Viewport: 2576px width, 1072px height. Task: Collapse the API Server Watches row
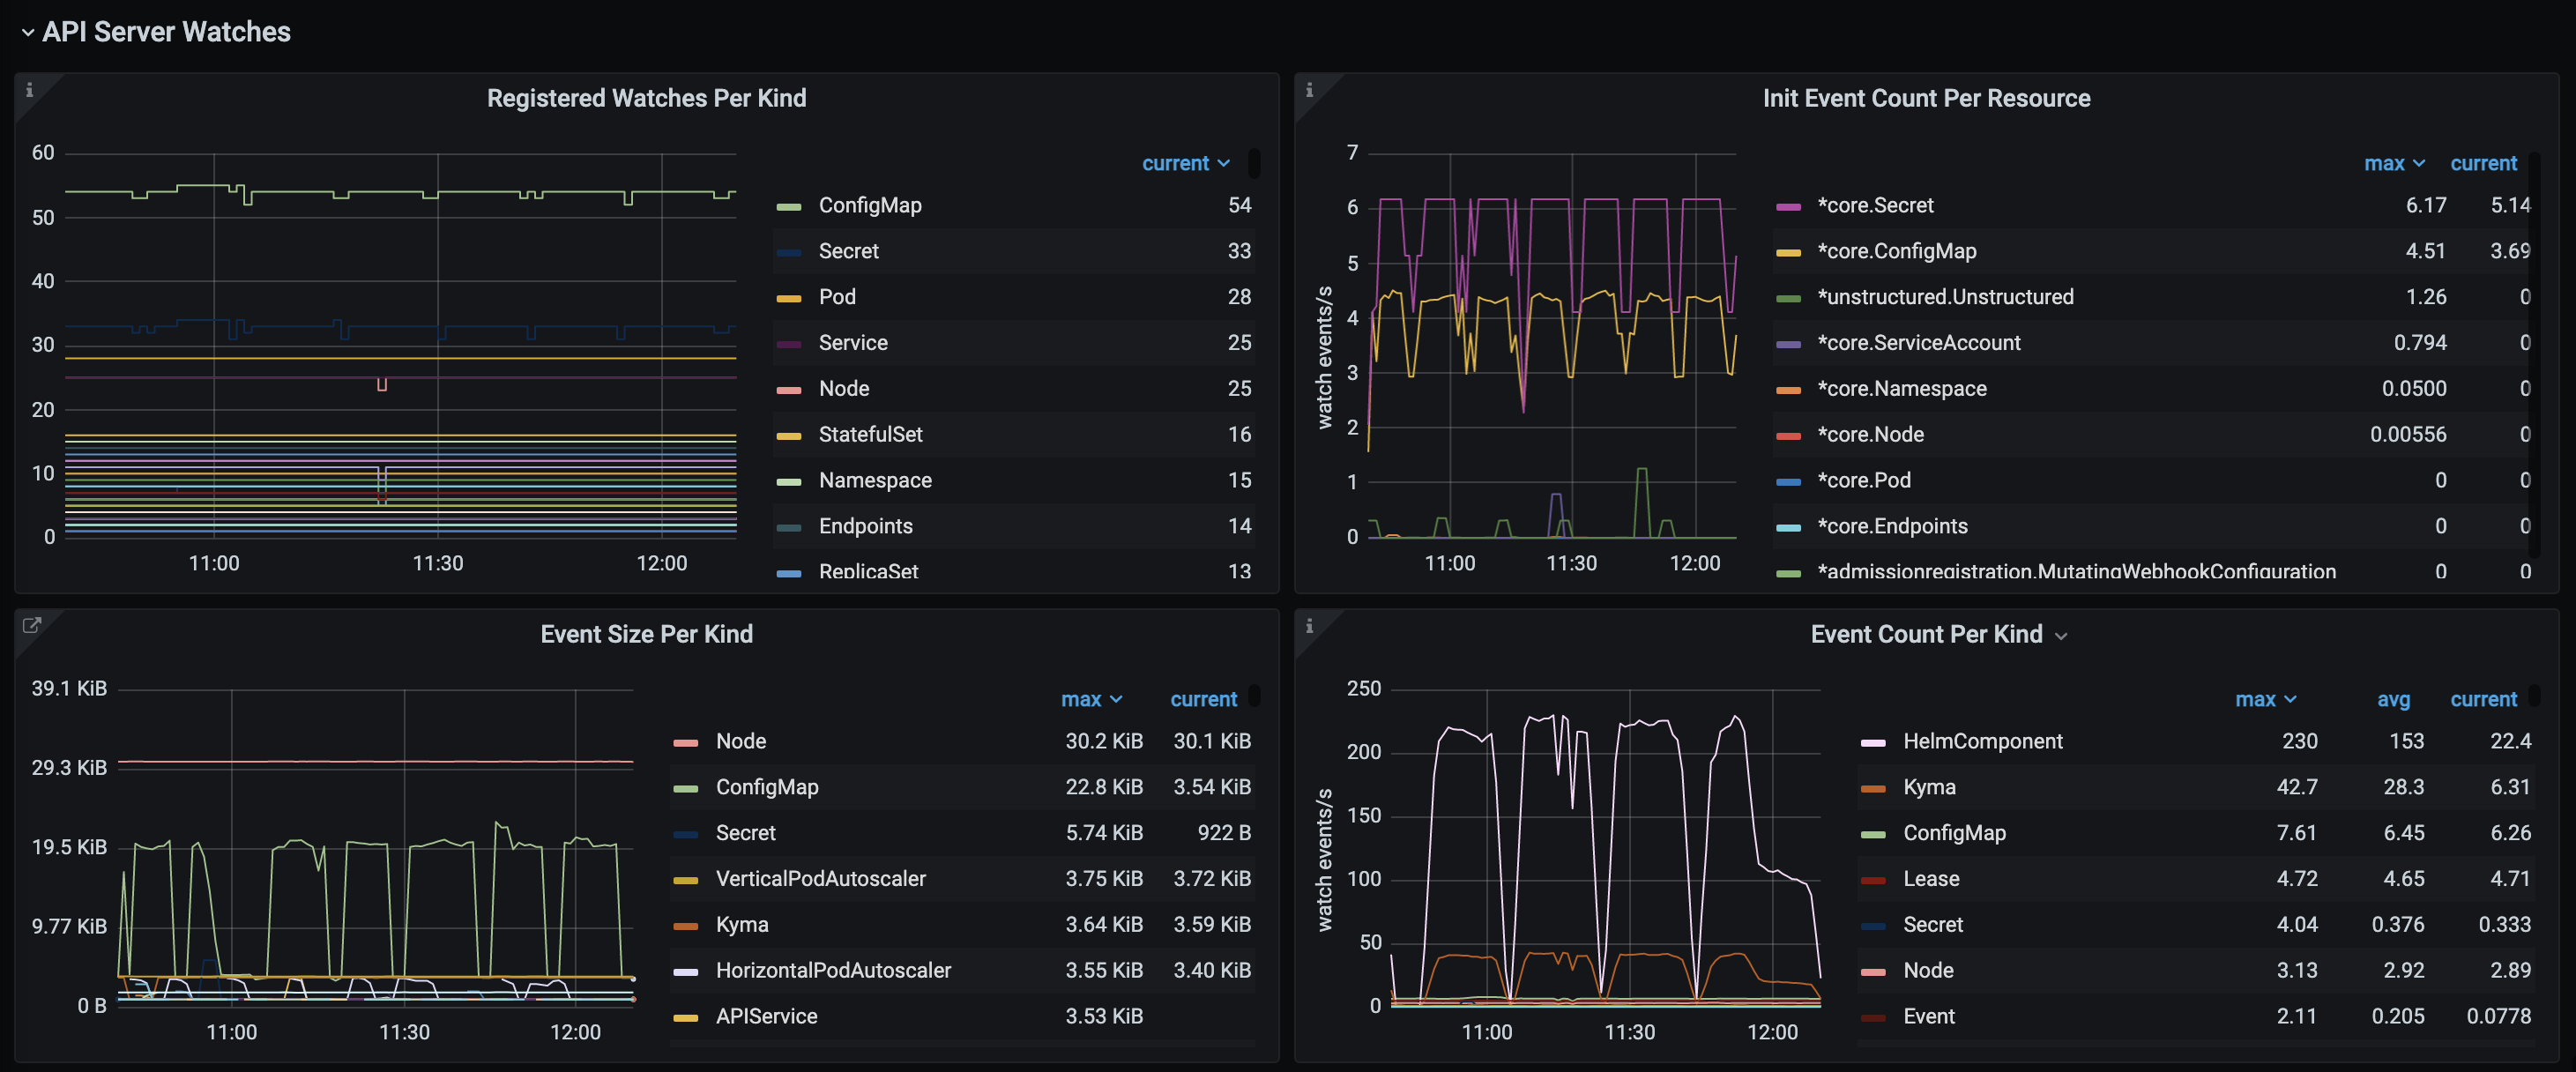tap(28, 32)
